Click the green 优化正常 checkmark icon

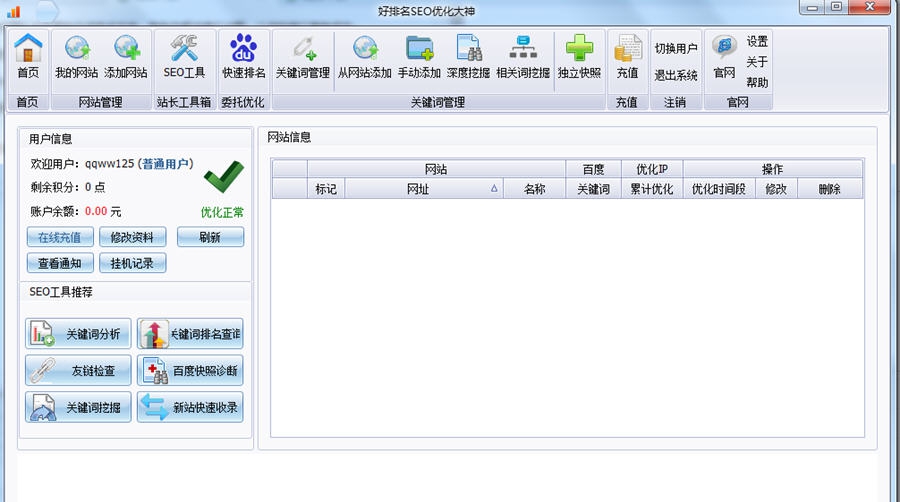[x=224, y=177]
